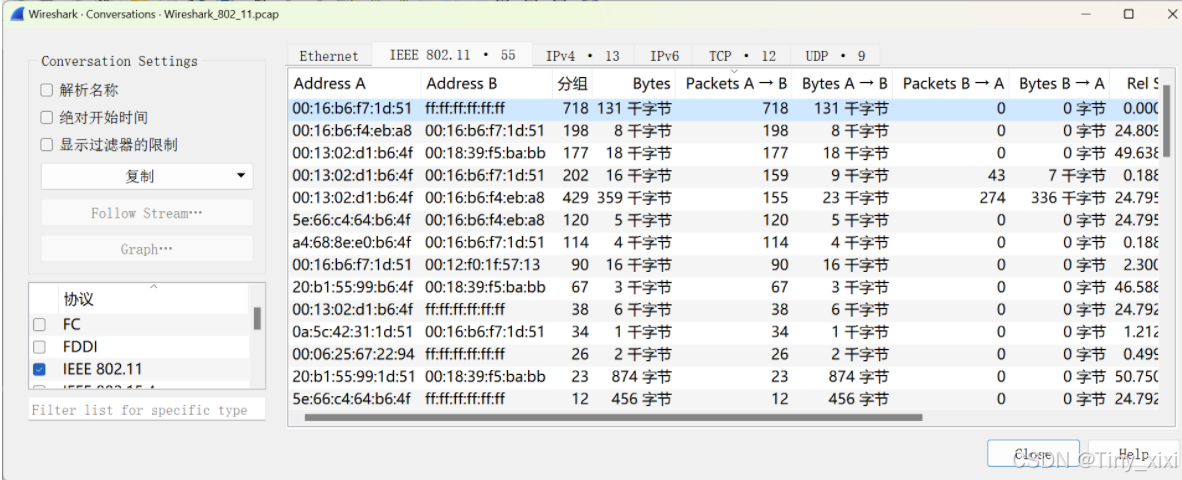
Task: Sort by Bytes B → A column header
Action: tap(1061, 84)
